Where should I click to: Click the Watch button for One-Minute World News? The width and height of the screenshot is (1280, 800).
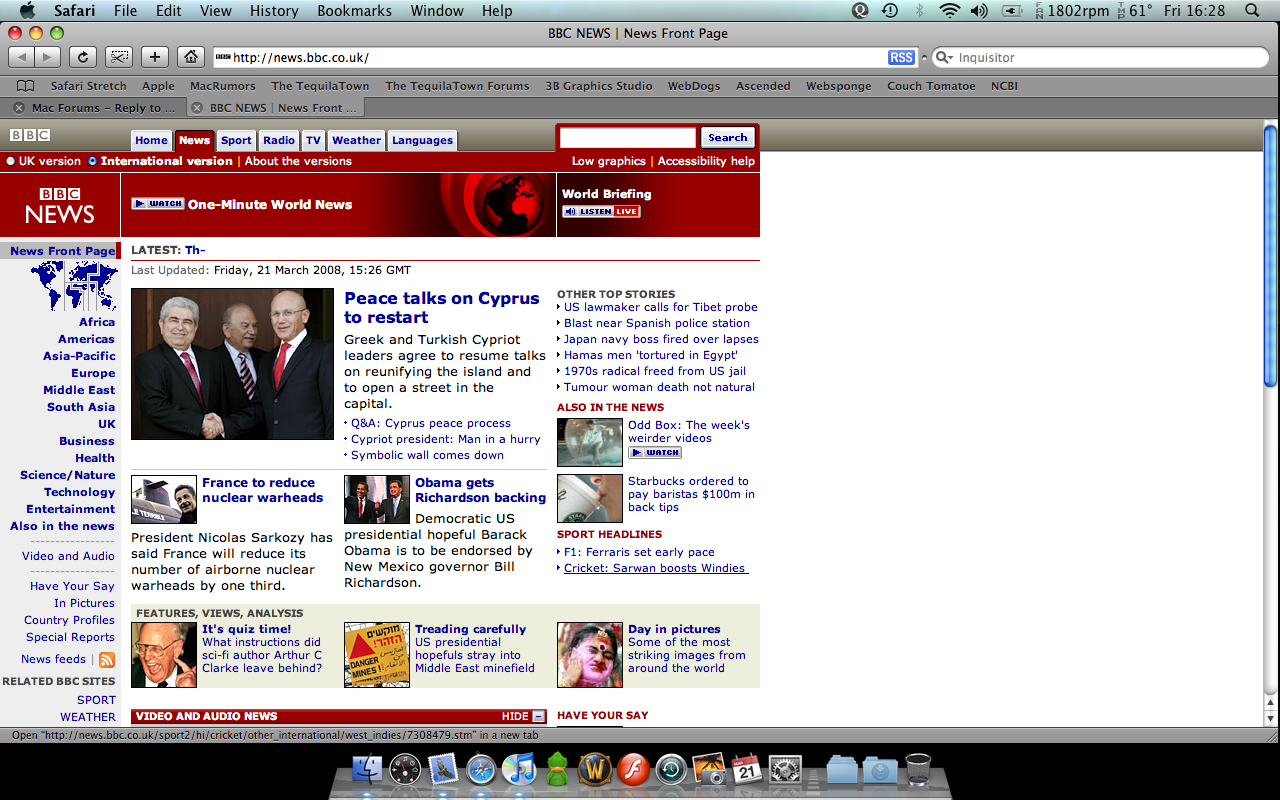coord(158,204)
